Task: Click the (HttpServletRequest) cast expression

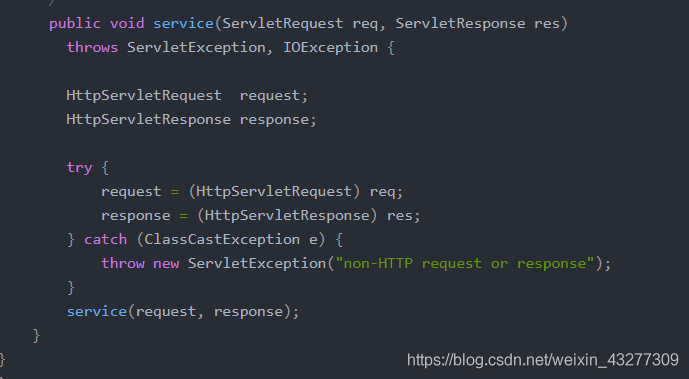Action: click(x=274, y=191)
